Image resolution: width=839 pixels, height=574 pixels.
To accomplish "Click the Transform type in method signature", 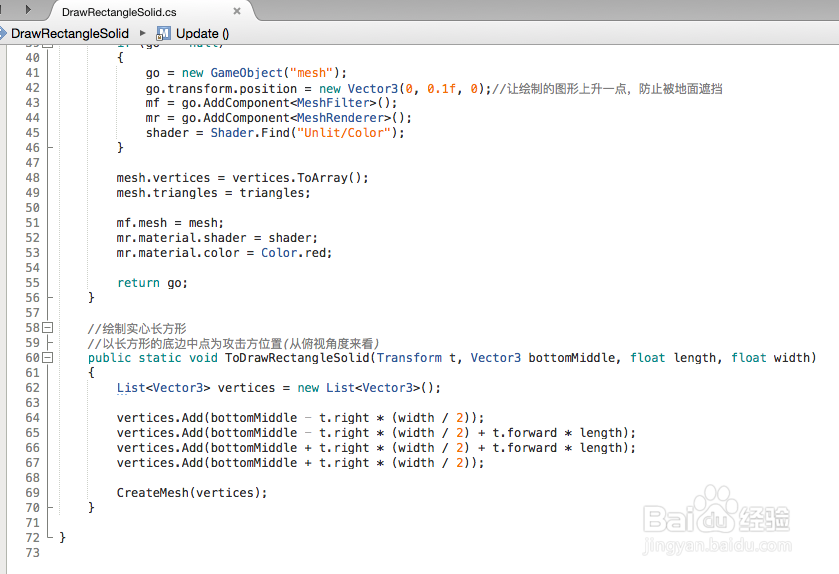I will click(x=409, y=358).
